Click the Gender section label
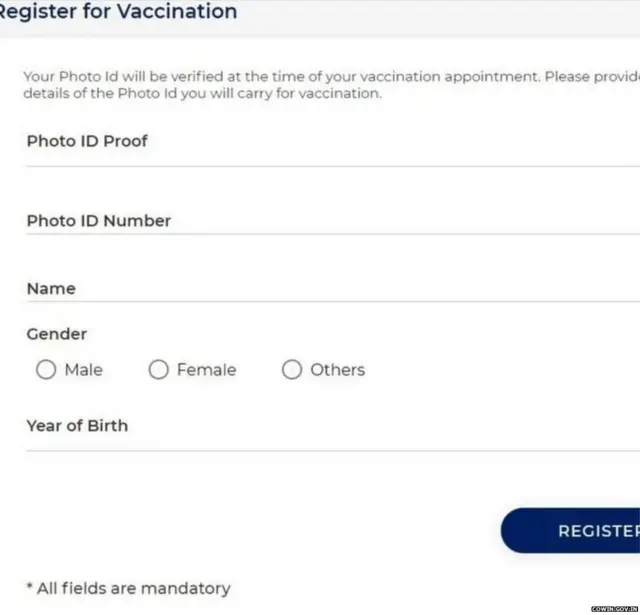The image size is (640, 615). [x=57, y=334]
